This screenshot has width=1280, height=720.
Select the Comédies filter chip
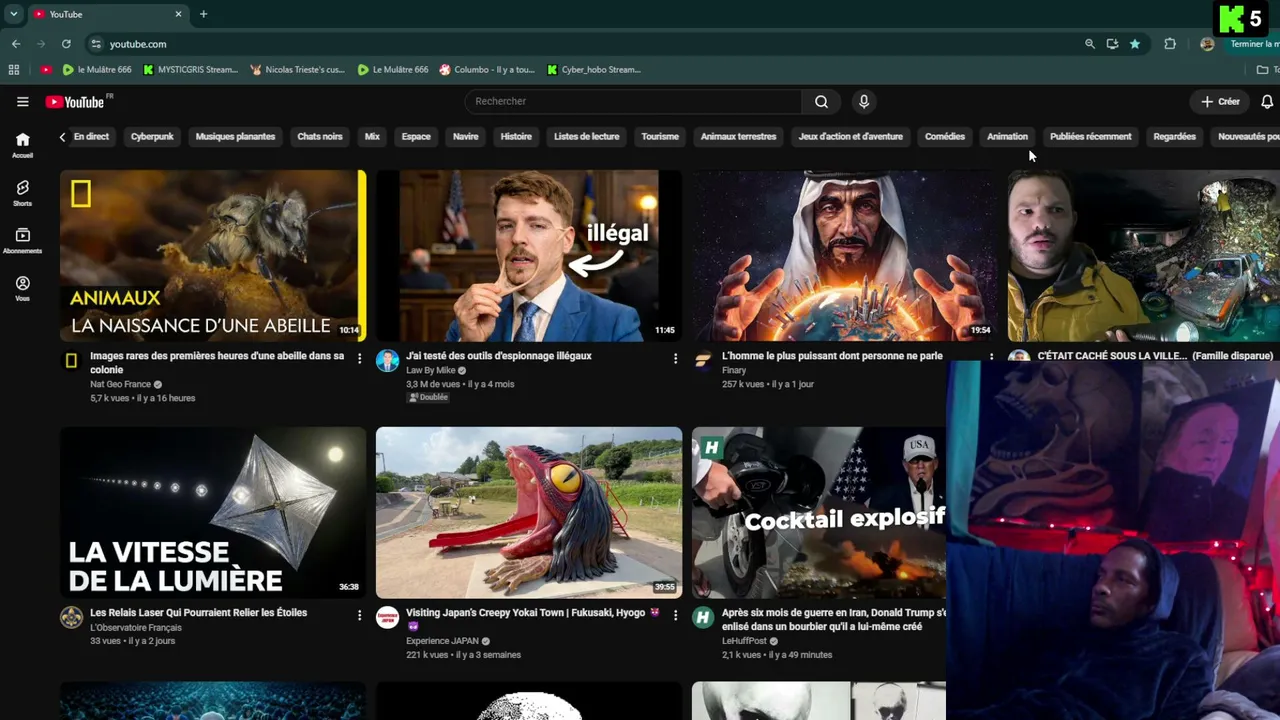click(945, 137)
